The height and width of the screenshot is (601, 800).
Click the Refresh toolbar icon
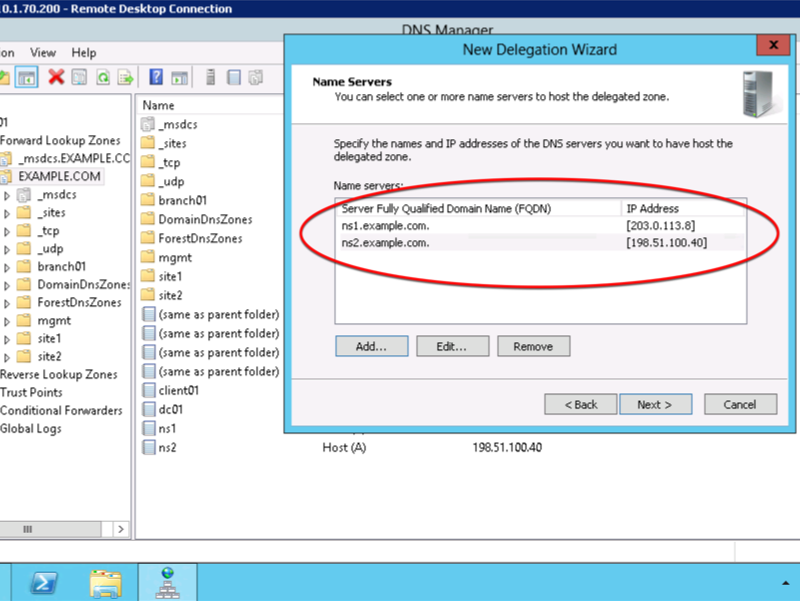point(104,78)
